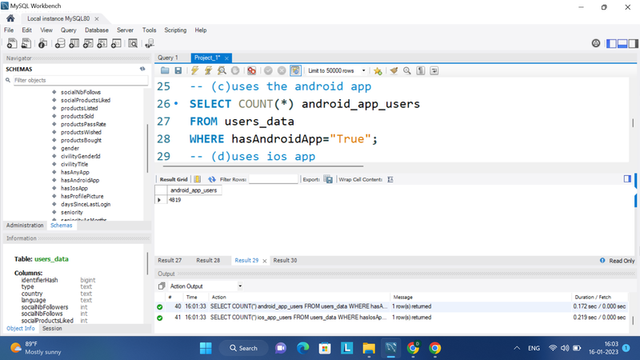Execute the whole script with lightning icon
Image resolution: width=640 pixels, height=360 pixels.
(x=195, y=71)
